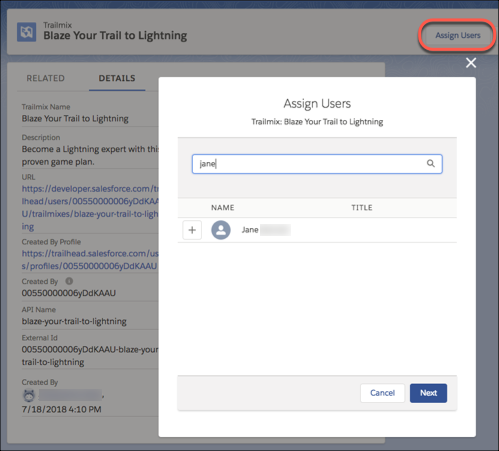Click the Trailmix record icon in header
Viewport: 499px width, 451px height.
click(27, 32)
